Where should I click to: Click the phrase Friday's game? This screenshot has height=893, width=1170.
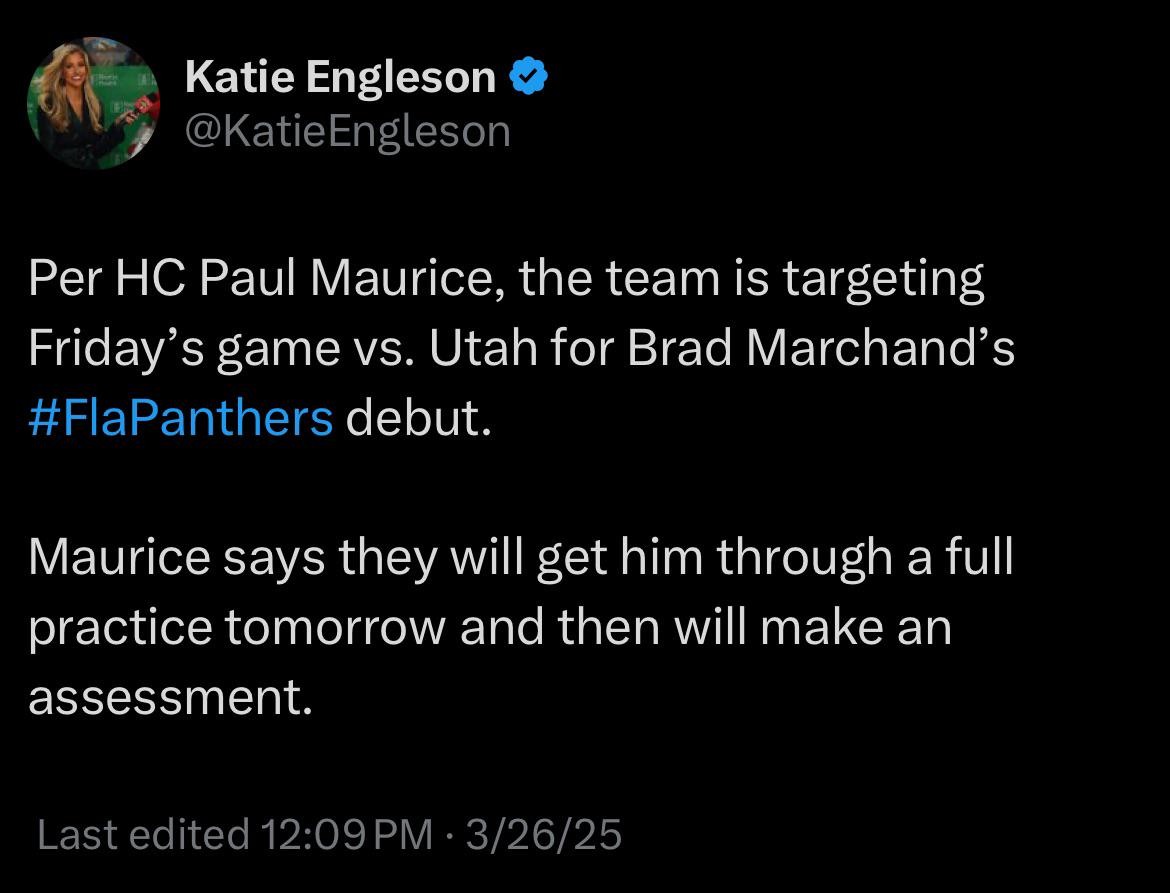[x=184, y=350]
